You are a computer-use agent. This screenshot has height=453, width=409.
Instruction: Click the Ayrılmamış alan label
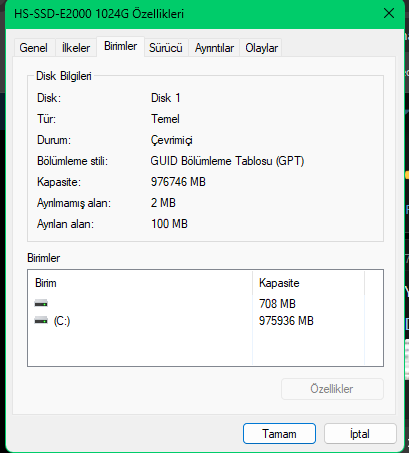(74, 203)
